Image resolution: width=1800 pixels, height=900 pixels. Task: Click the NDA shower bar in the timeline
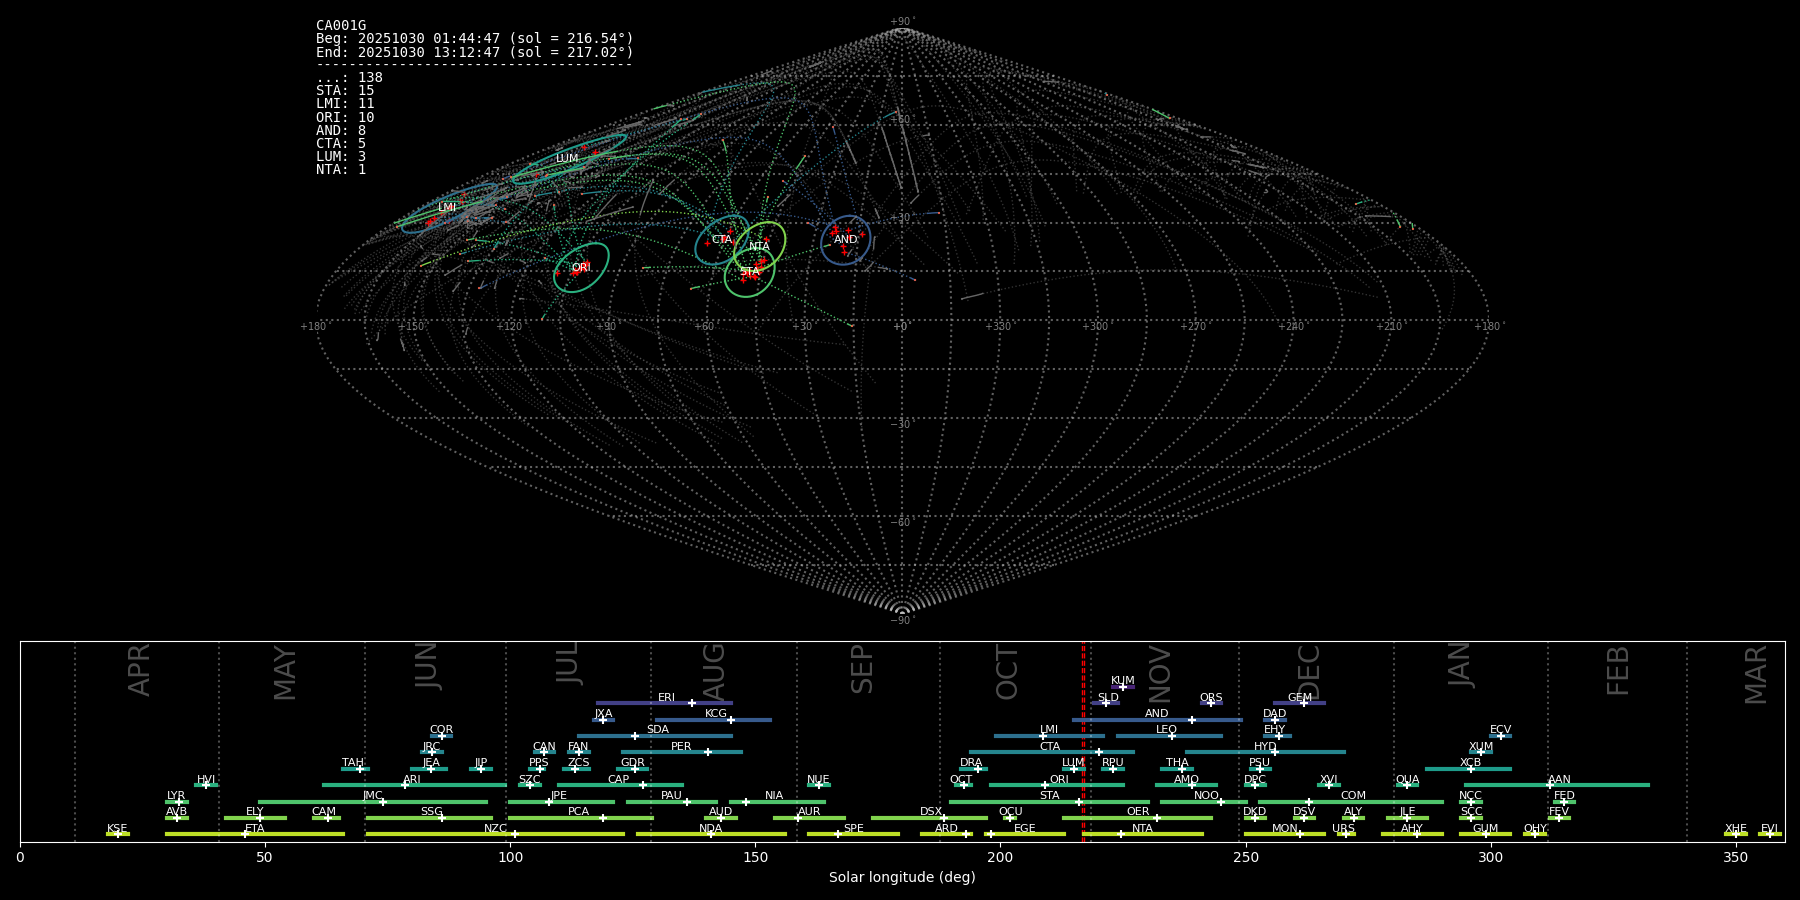[711, 834]
